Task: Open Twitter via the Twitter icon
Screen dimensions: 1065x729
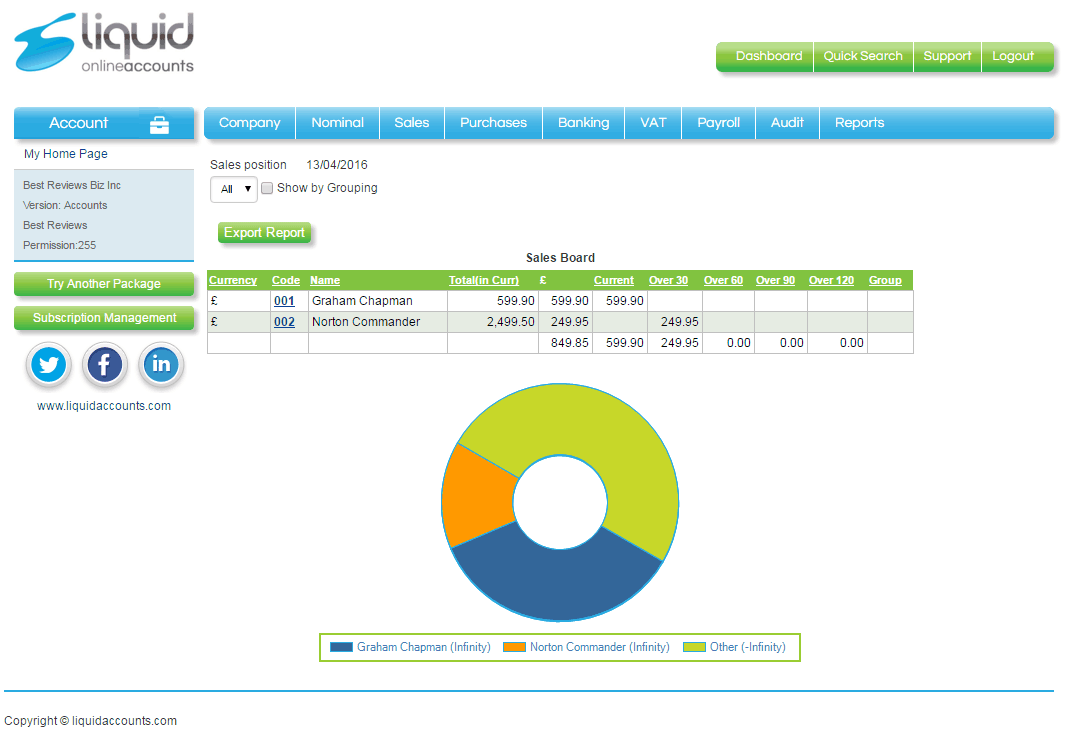Action: [48, 364]
